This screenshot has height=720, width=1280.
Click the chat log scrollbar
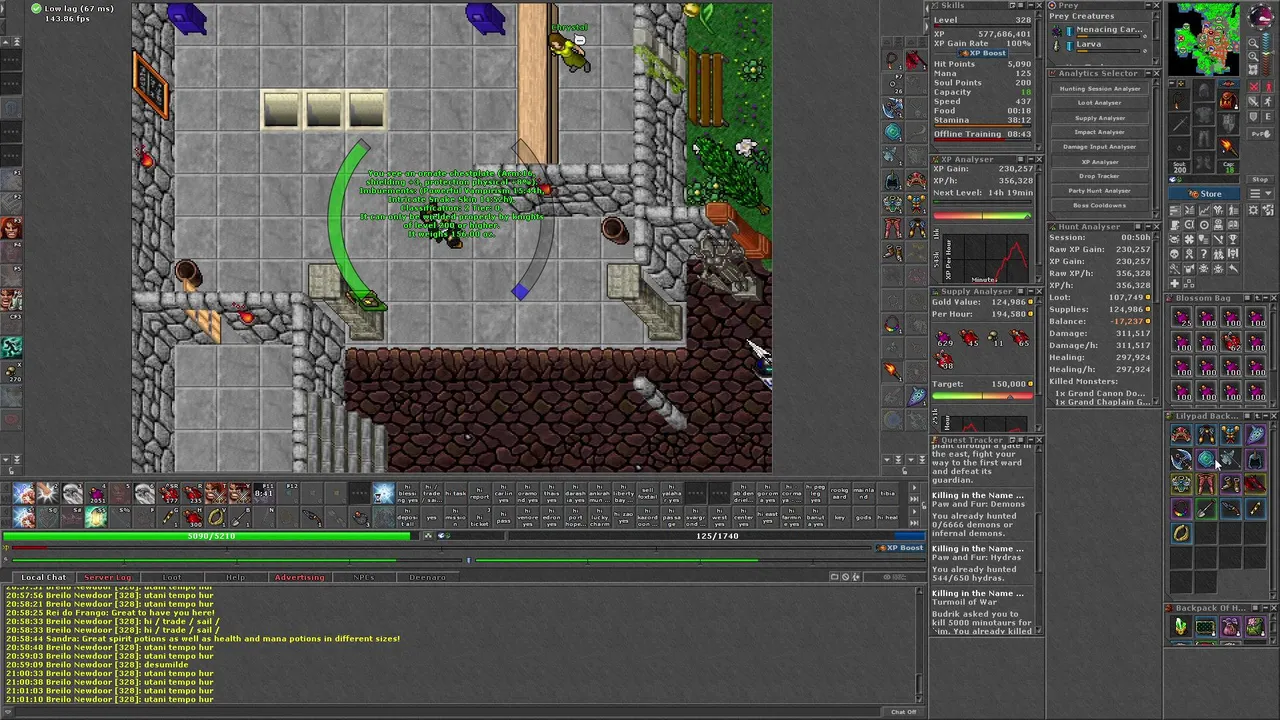(920, 643)
